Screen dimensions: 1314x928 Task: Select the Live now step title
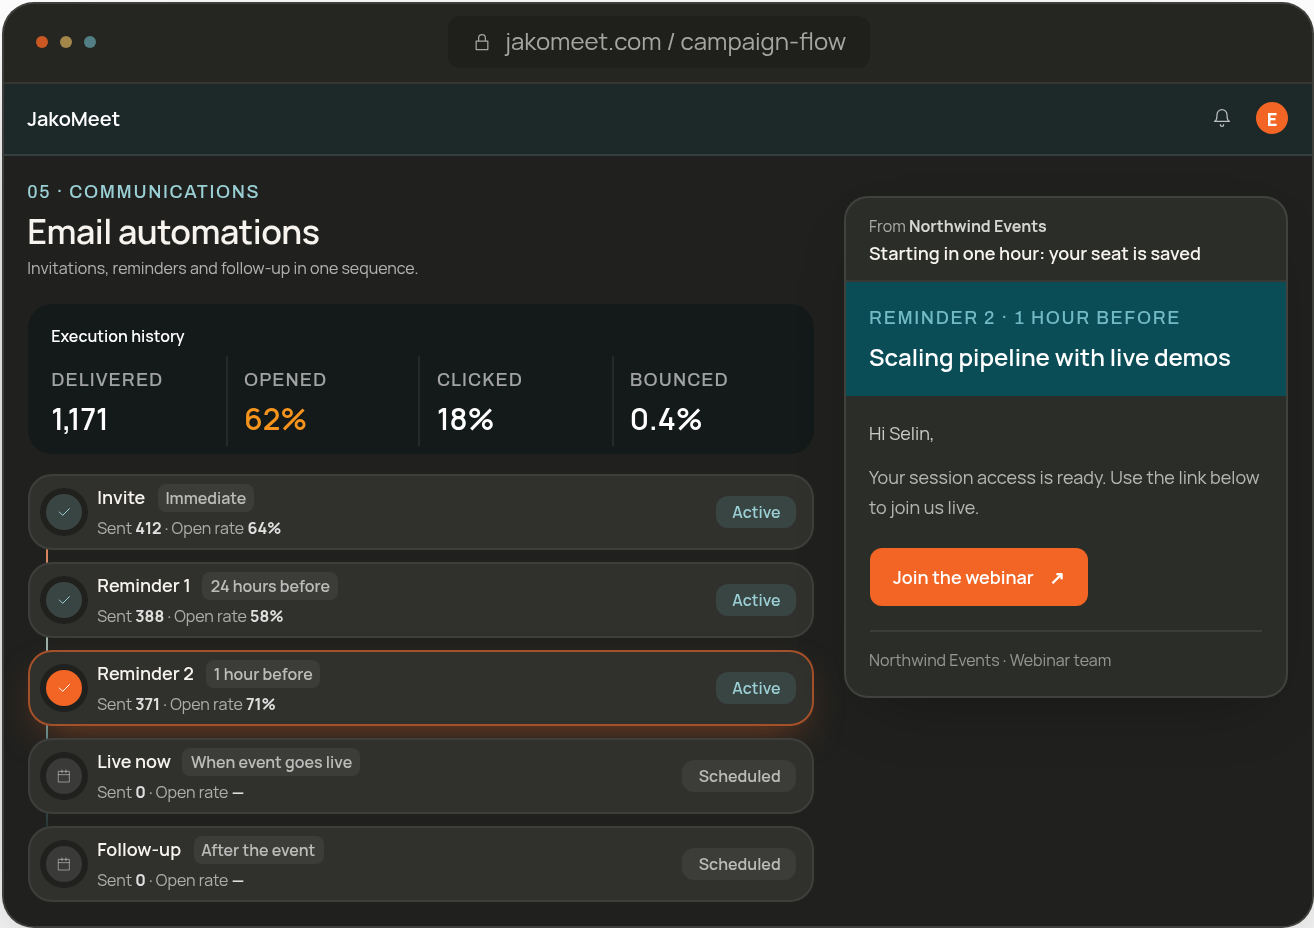click(x=134, y=762)
